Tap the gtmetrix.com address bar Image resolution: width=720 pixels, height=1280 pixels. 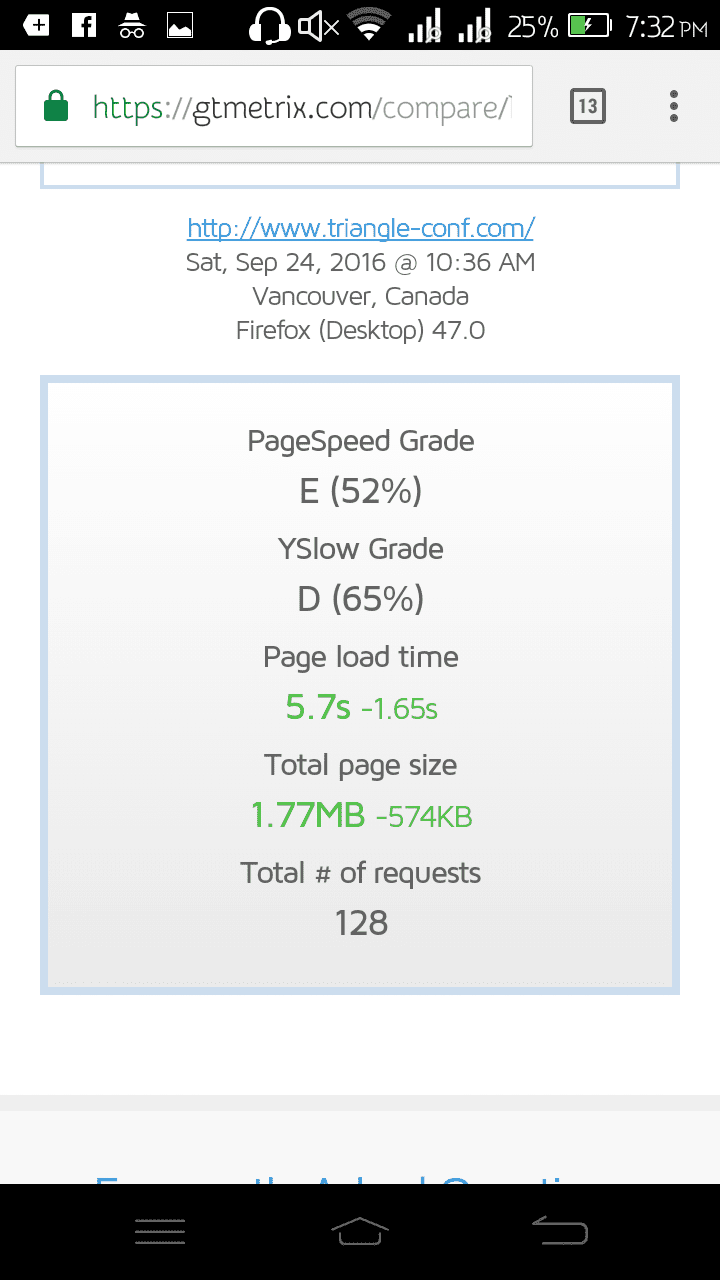tap(300, 107)
